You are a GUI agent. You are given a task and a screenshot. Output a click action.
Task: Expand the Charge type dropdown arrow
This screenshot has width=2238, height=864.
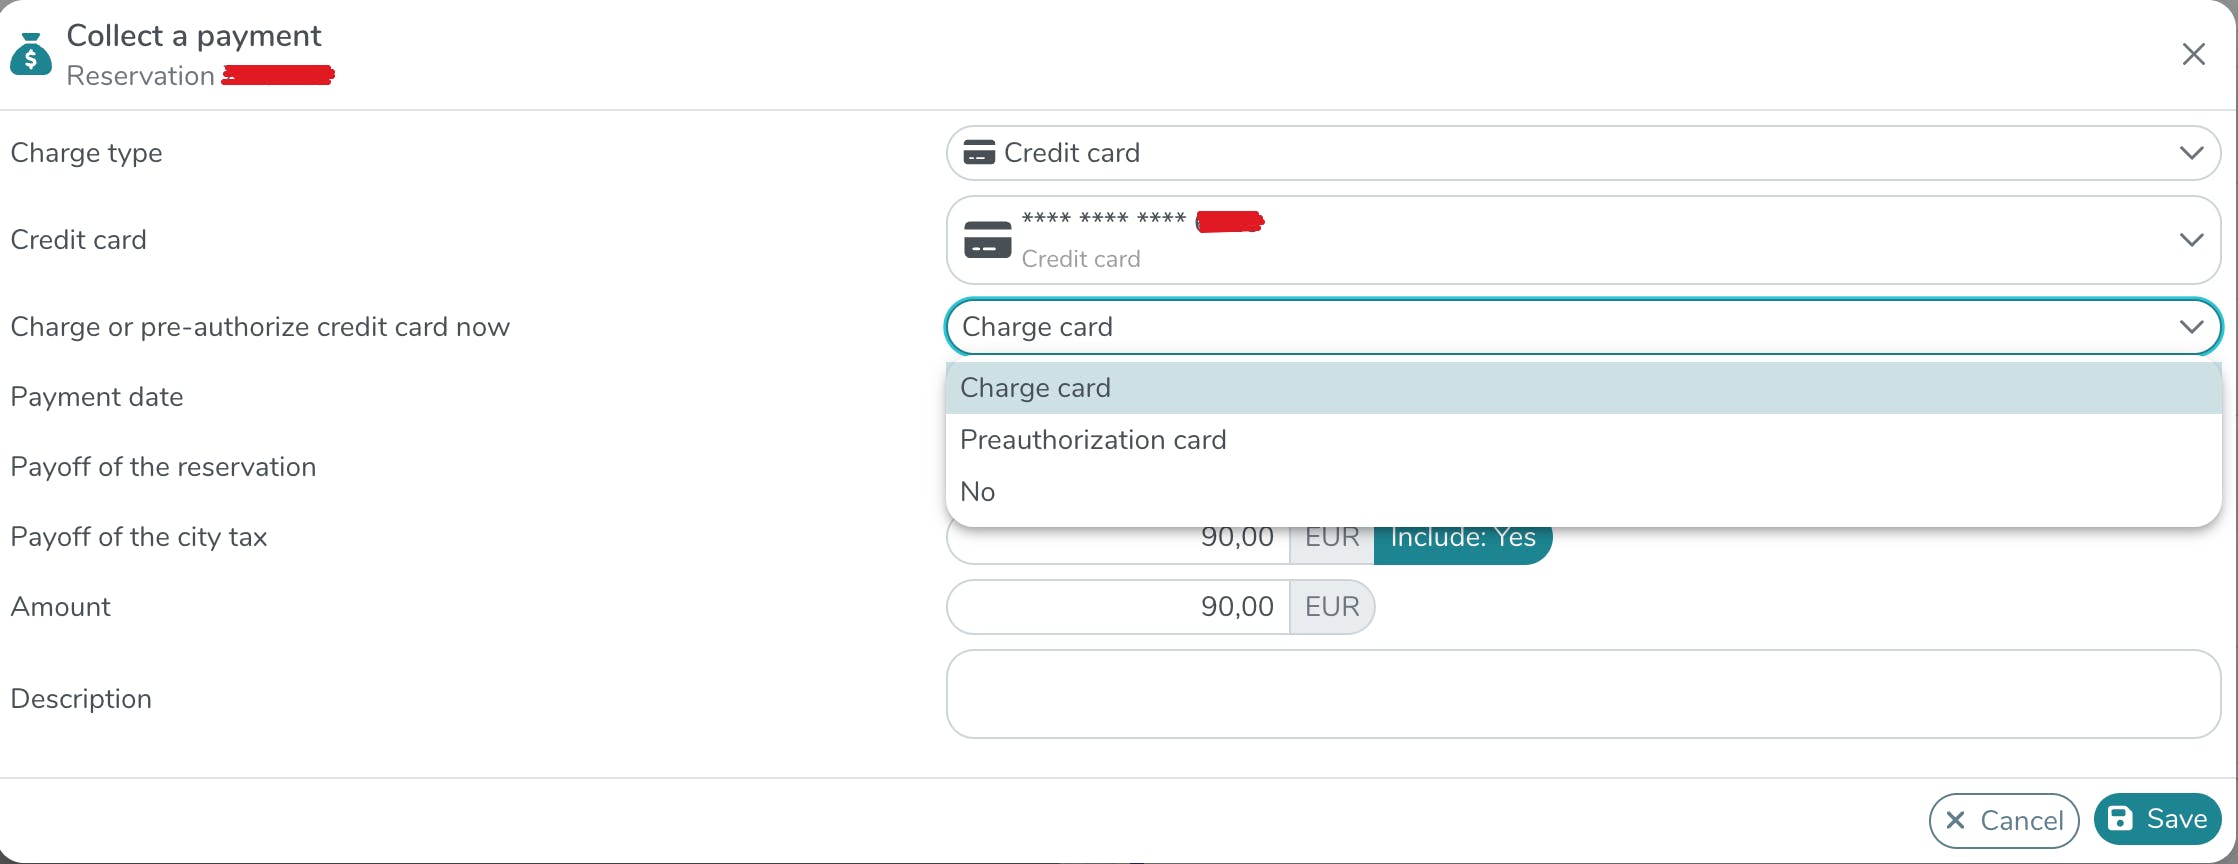pos(2191,153)
